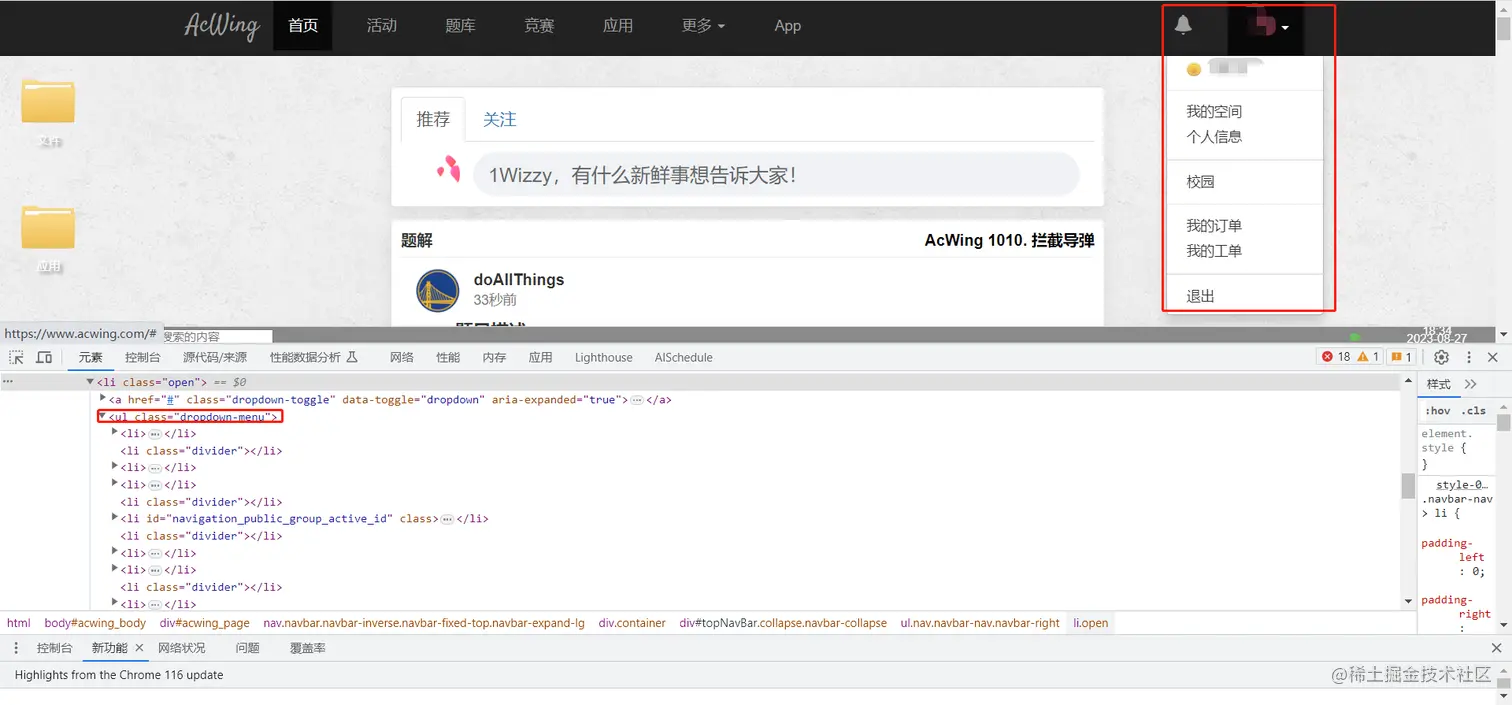Switch to DevTools 控制台 tab
This screenshot has height=705, width=1512.
coord(143,357)
